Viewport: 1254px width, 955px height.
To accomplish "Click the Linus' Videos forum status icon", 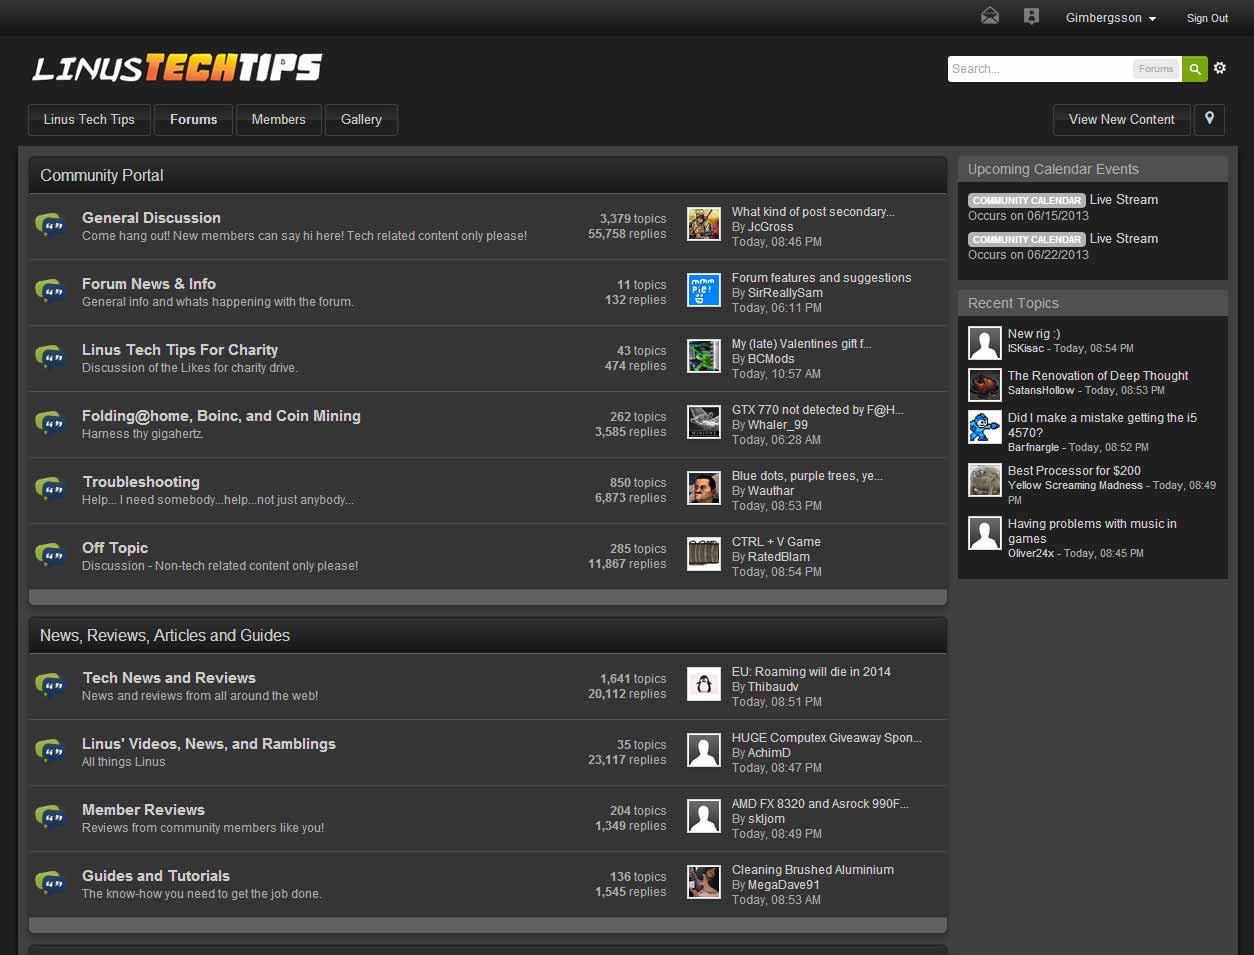I will [x=51, y=751].
